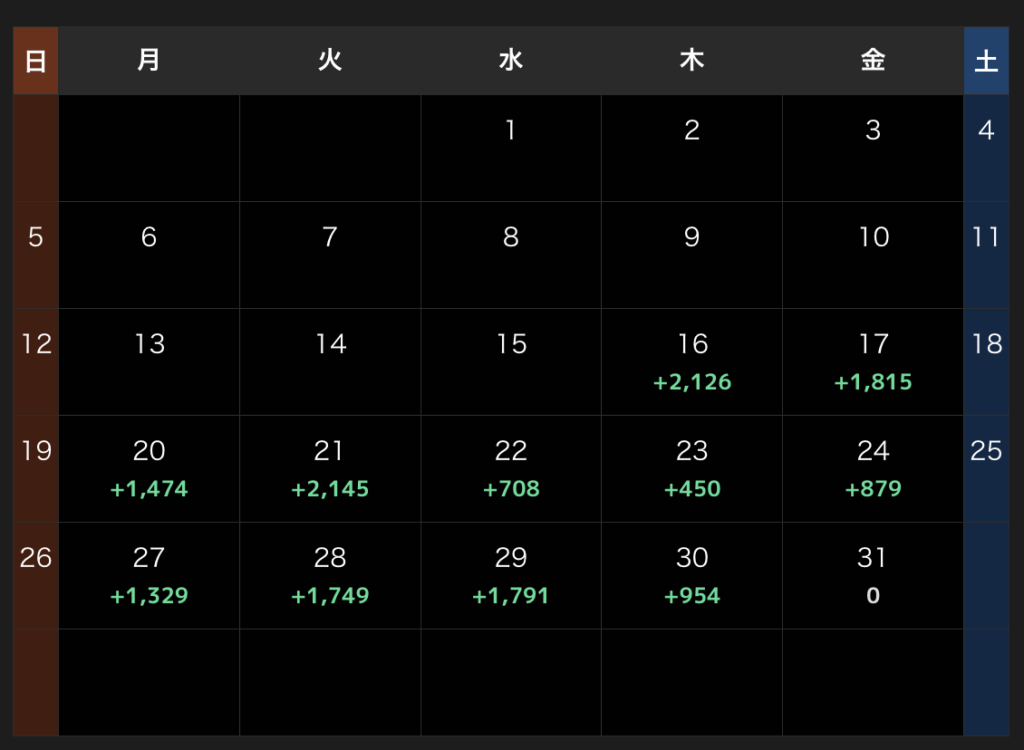
Task: Open day 27 showing +1,329
Action: (x=149, y=576)
